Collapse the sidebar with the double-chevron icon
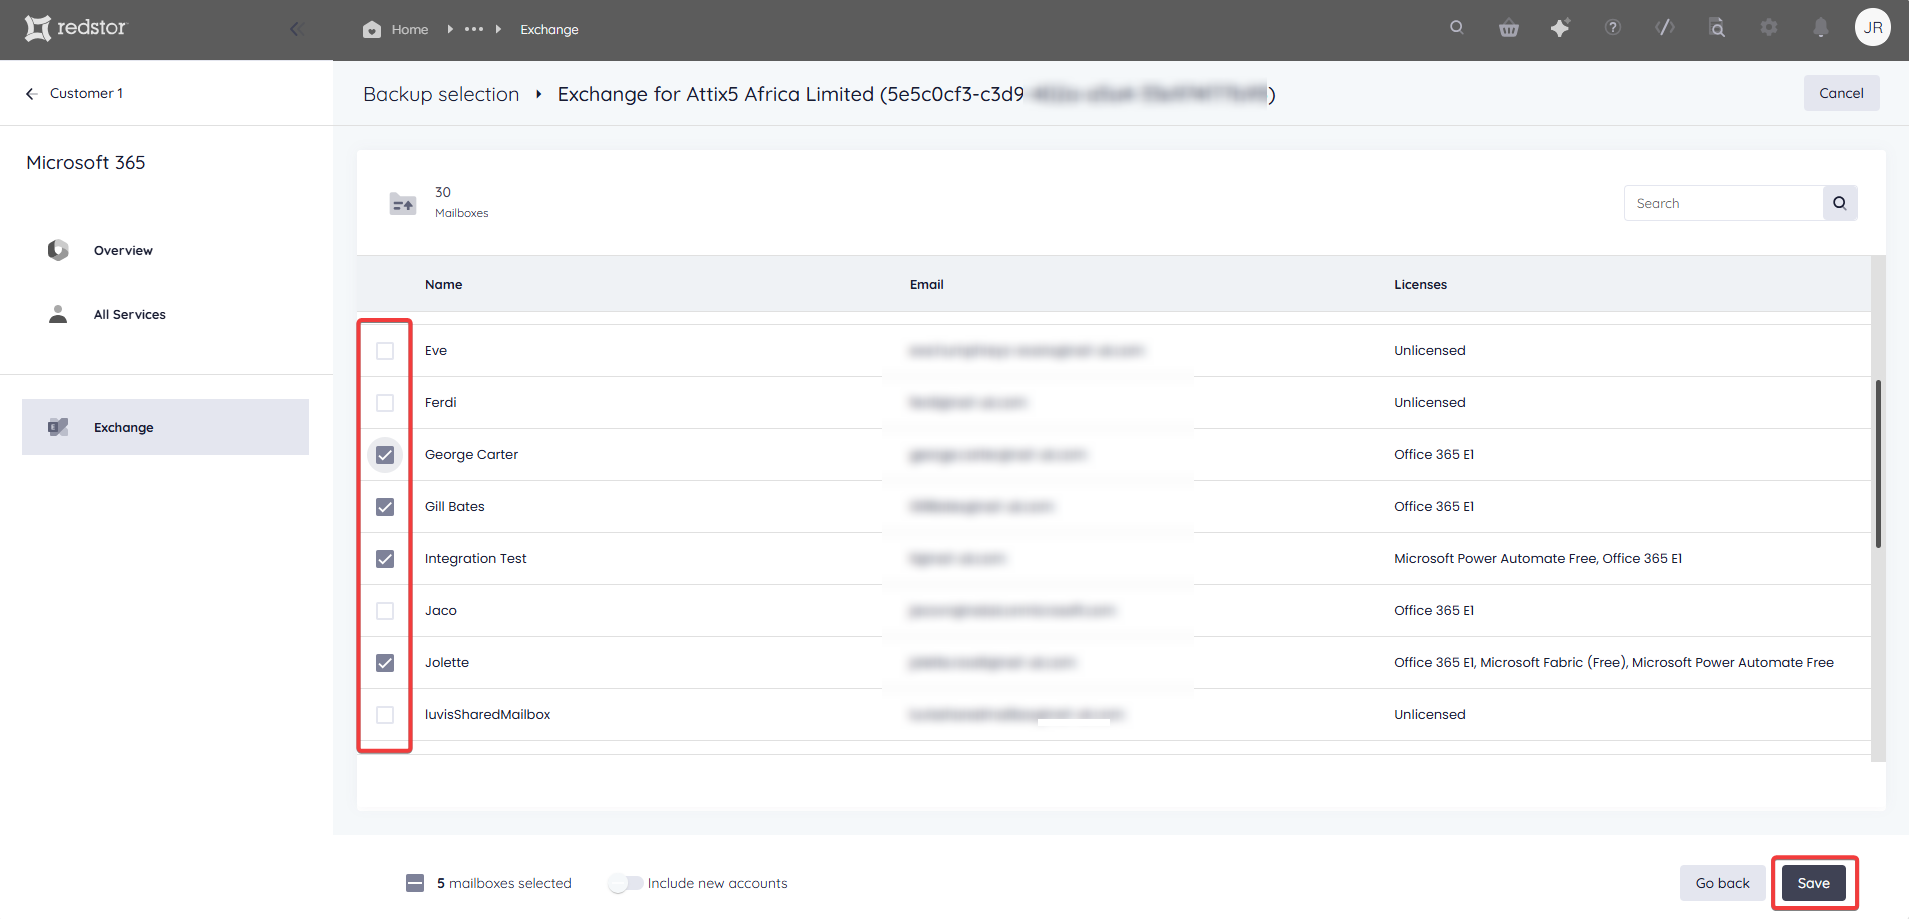1909x919 pixels. 296,29
